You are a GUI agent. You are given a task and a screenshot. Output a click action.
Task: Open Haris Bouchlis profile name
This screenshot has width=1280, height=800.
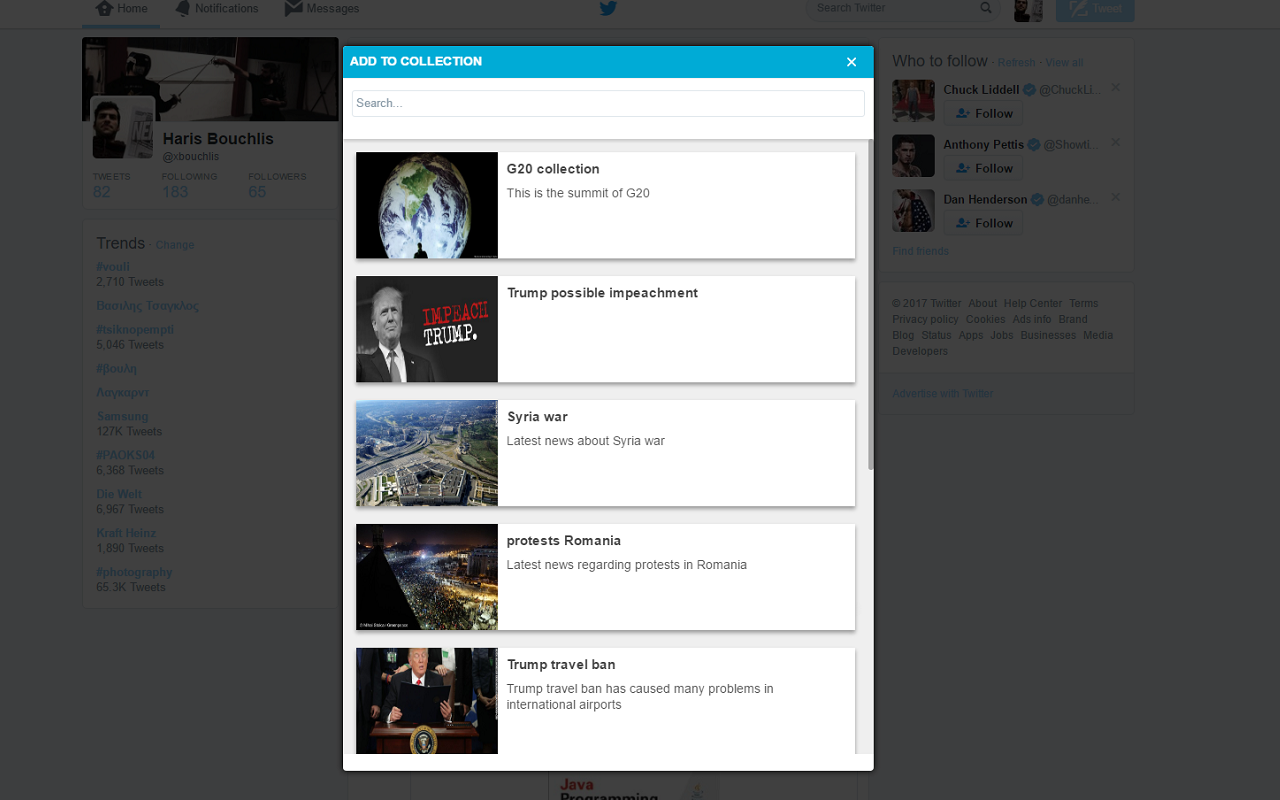(218, 139)
